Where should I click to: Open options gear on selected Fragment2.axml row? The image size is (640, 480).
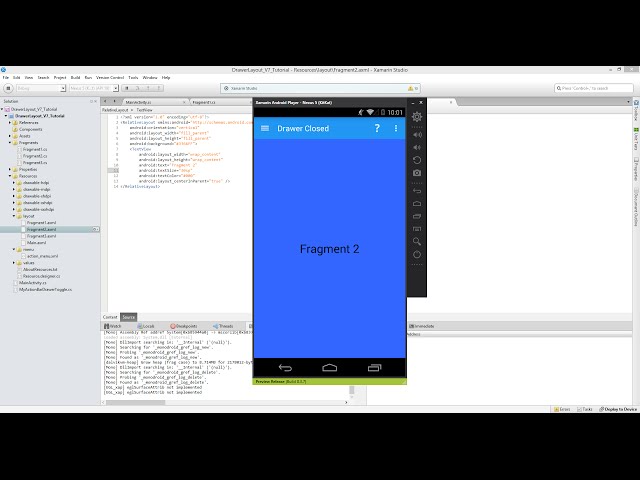[95, 229]
